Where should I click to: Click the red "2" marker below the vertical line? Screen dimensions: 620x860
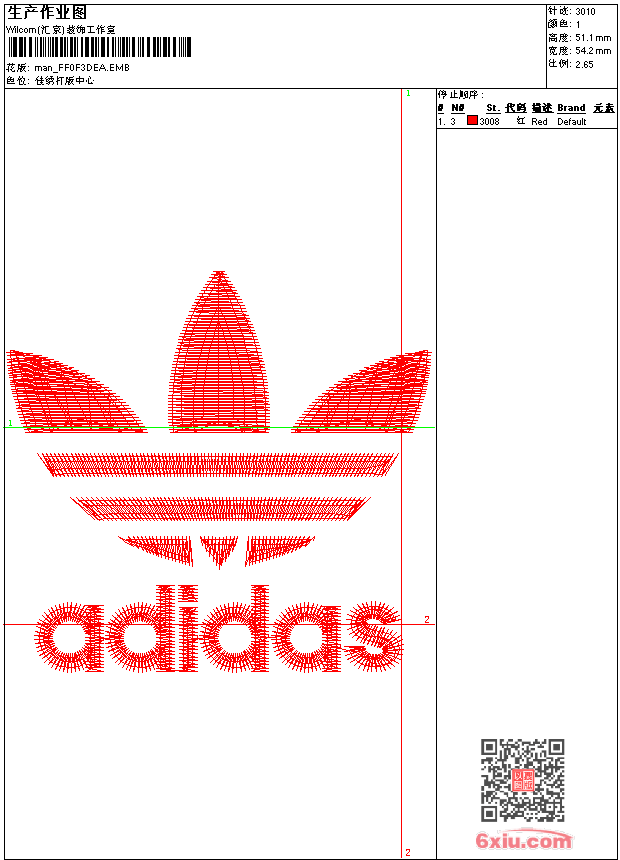[x=408, y=852]
